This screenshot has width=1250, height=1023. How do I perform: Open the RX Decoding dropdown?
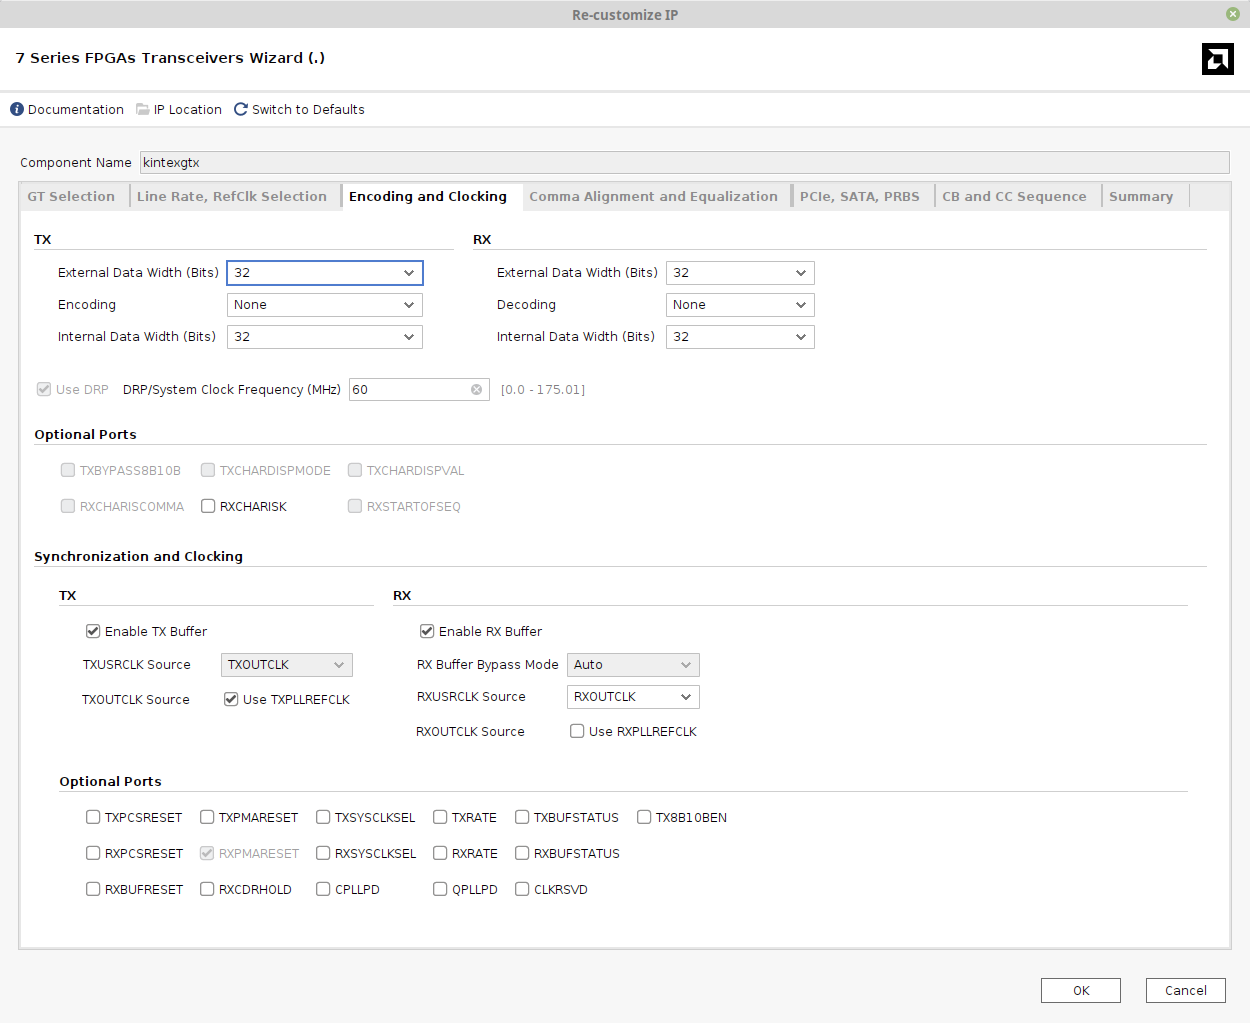pos(739,304)
